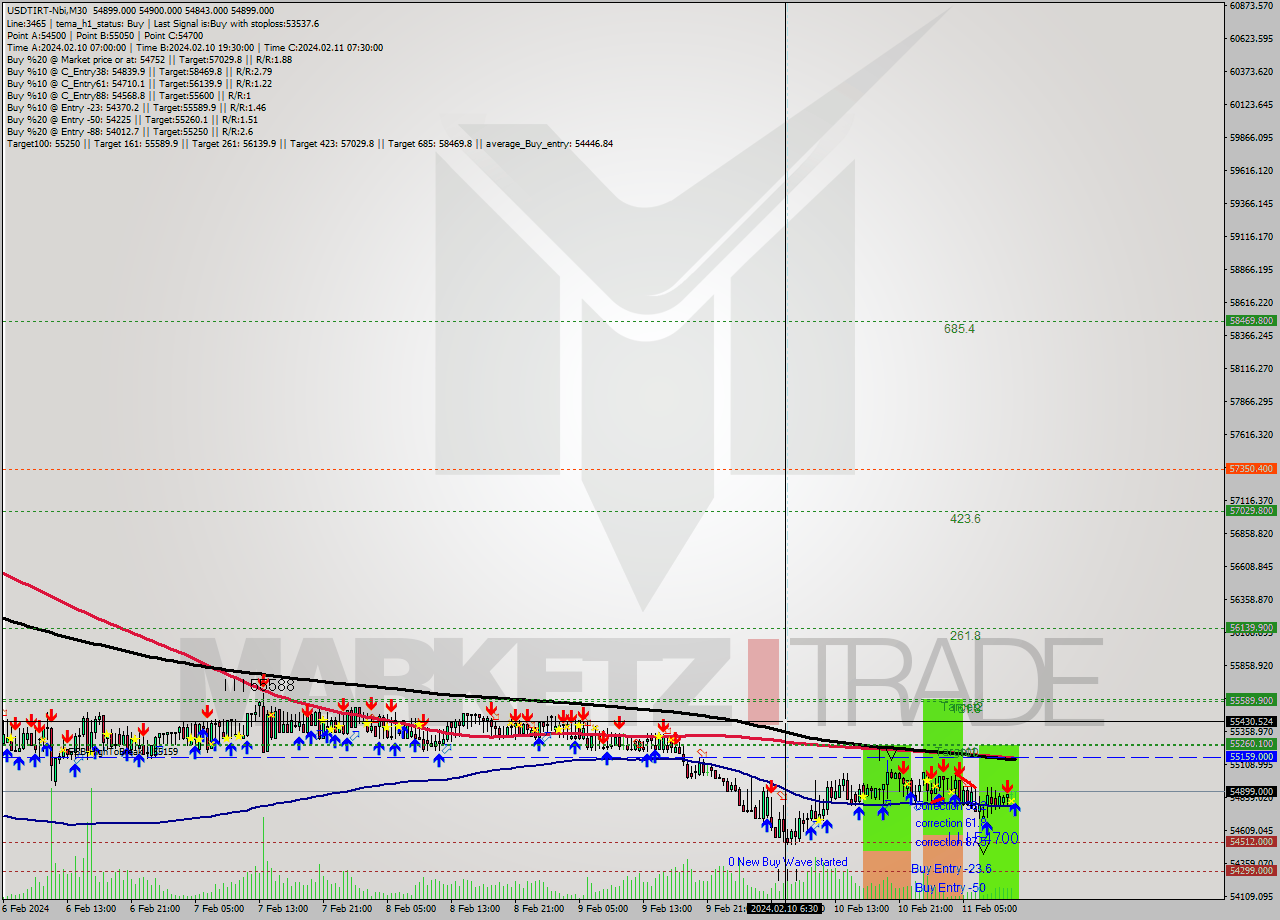
Task: Click the black 55430.524 price tag
Action: [1250, 721]
